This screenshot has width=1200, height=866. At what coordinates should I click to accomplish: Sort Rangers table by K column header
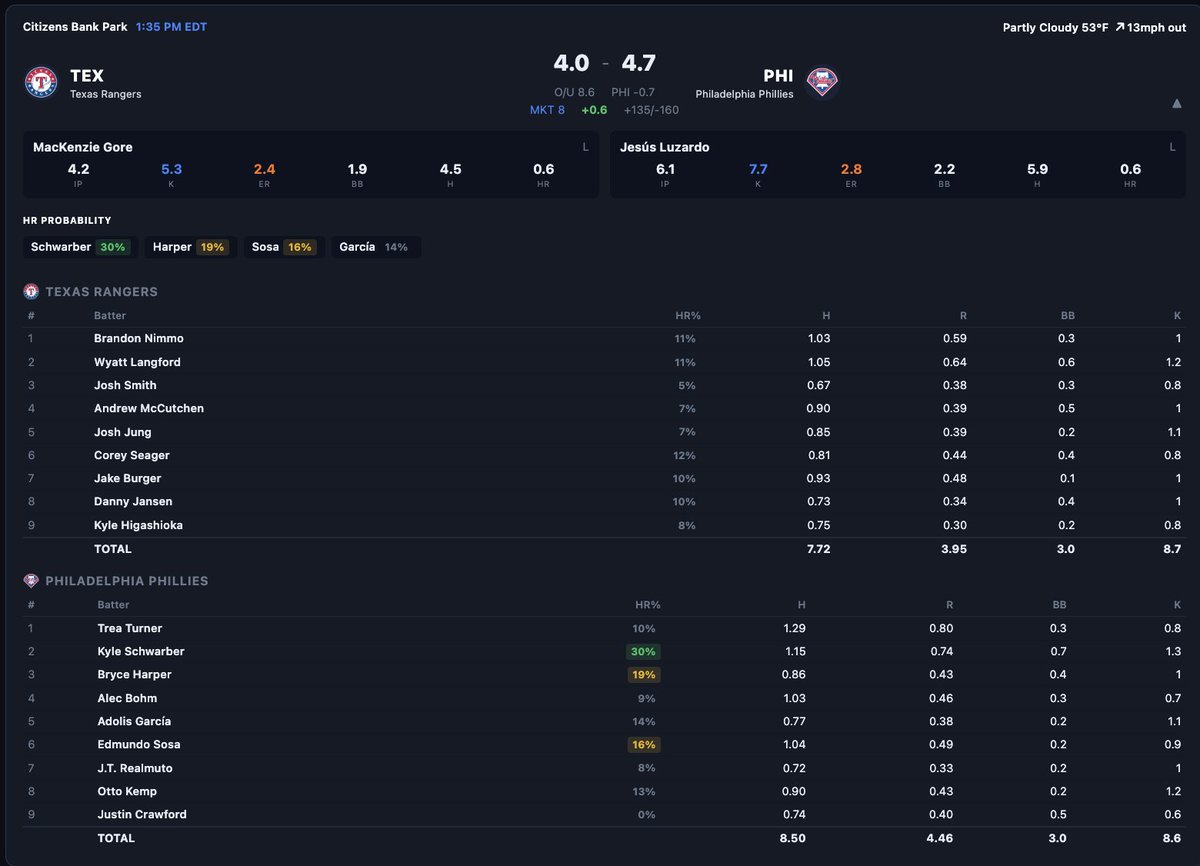click(x=1177, y=316)
